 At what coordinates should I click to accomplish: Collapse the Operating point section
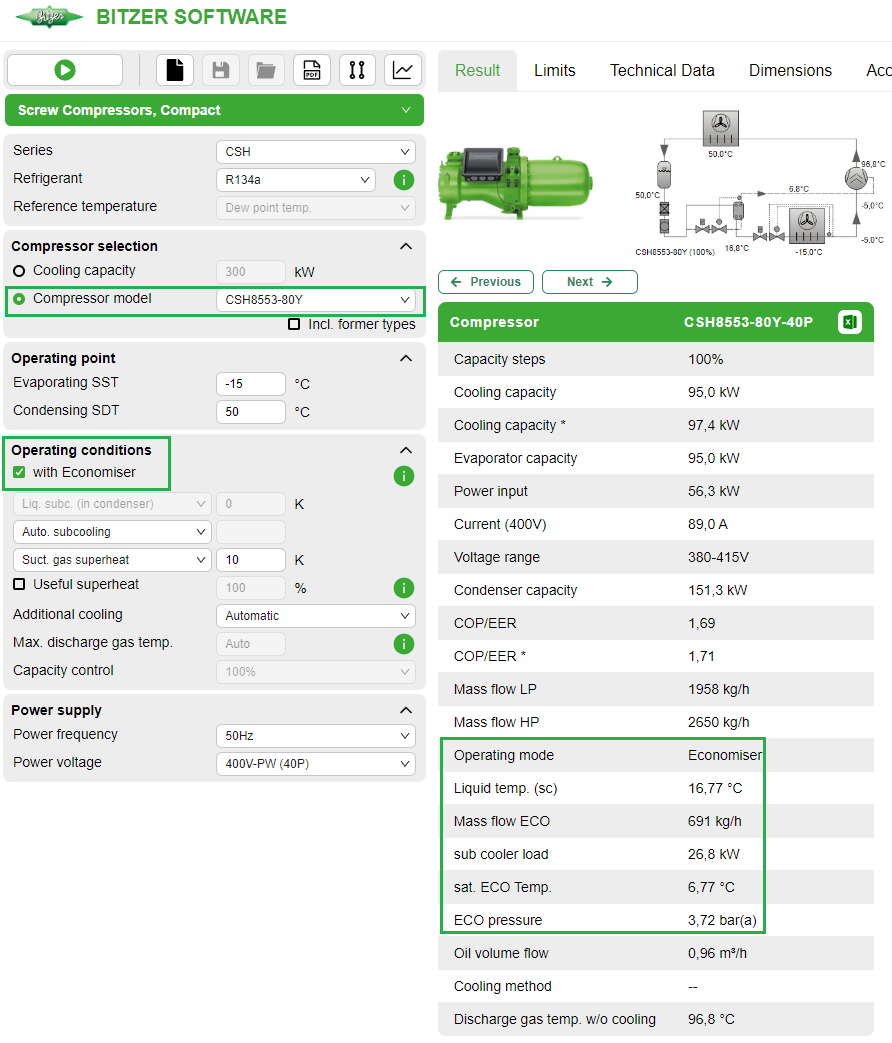click(406, 358)
